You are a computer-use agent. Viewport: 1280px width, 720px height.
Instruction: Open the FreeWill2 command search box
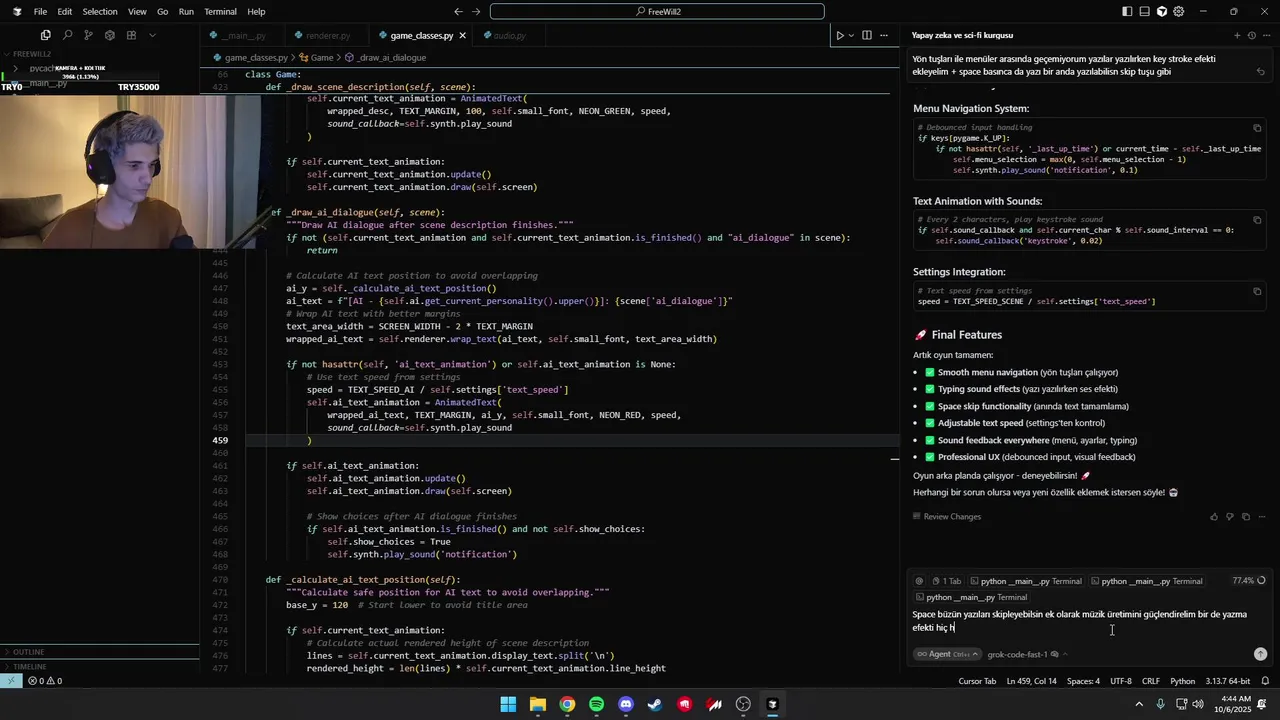657,12
